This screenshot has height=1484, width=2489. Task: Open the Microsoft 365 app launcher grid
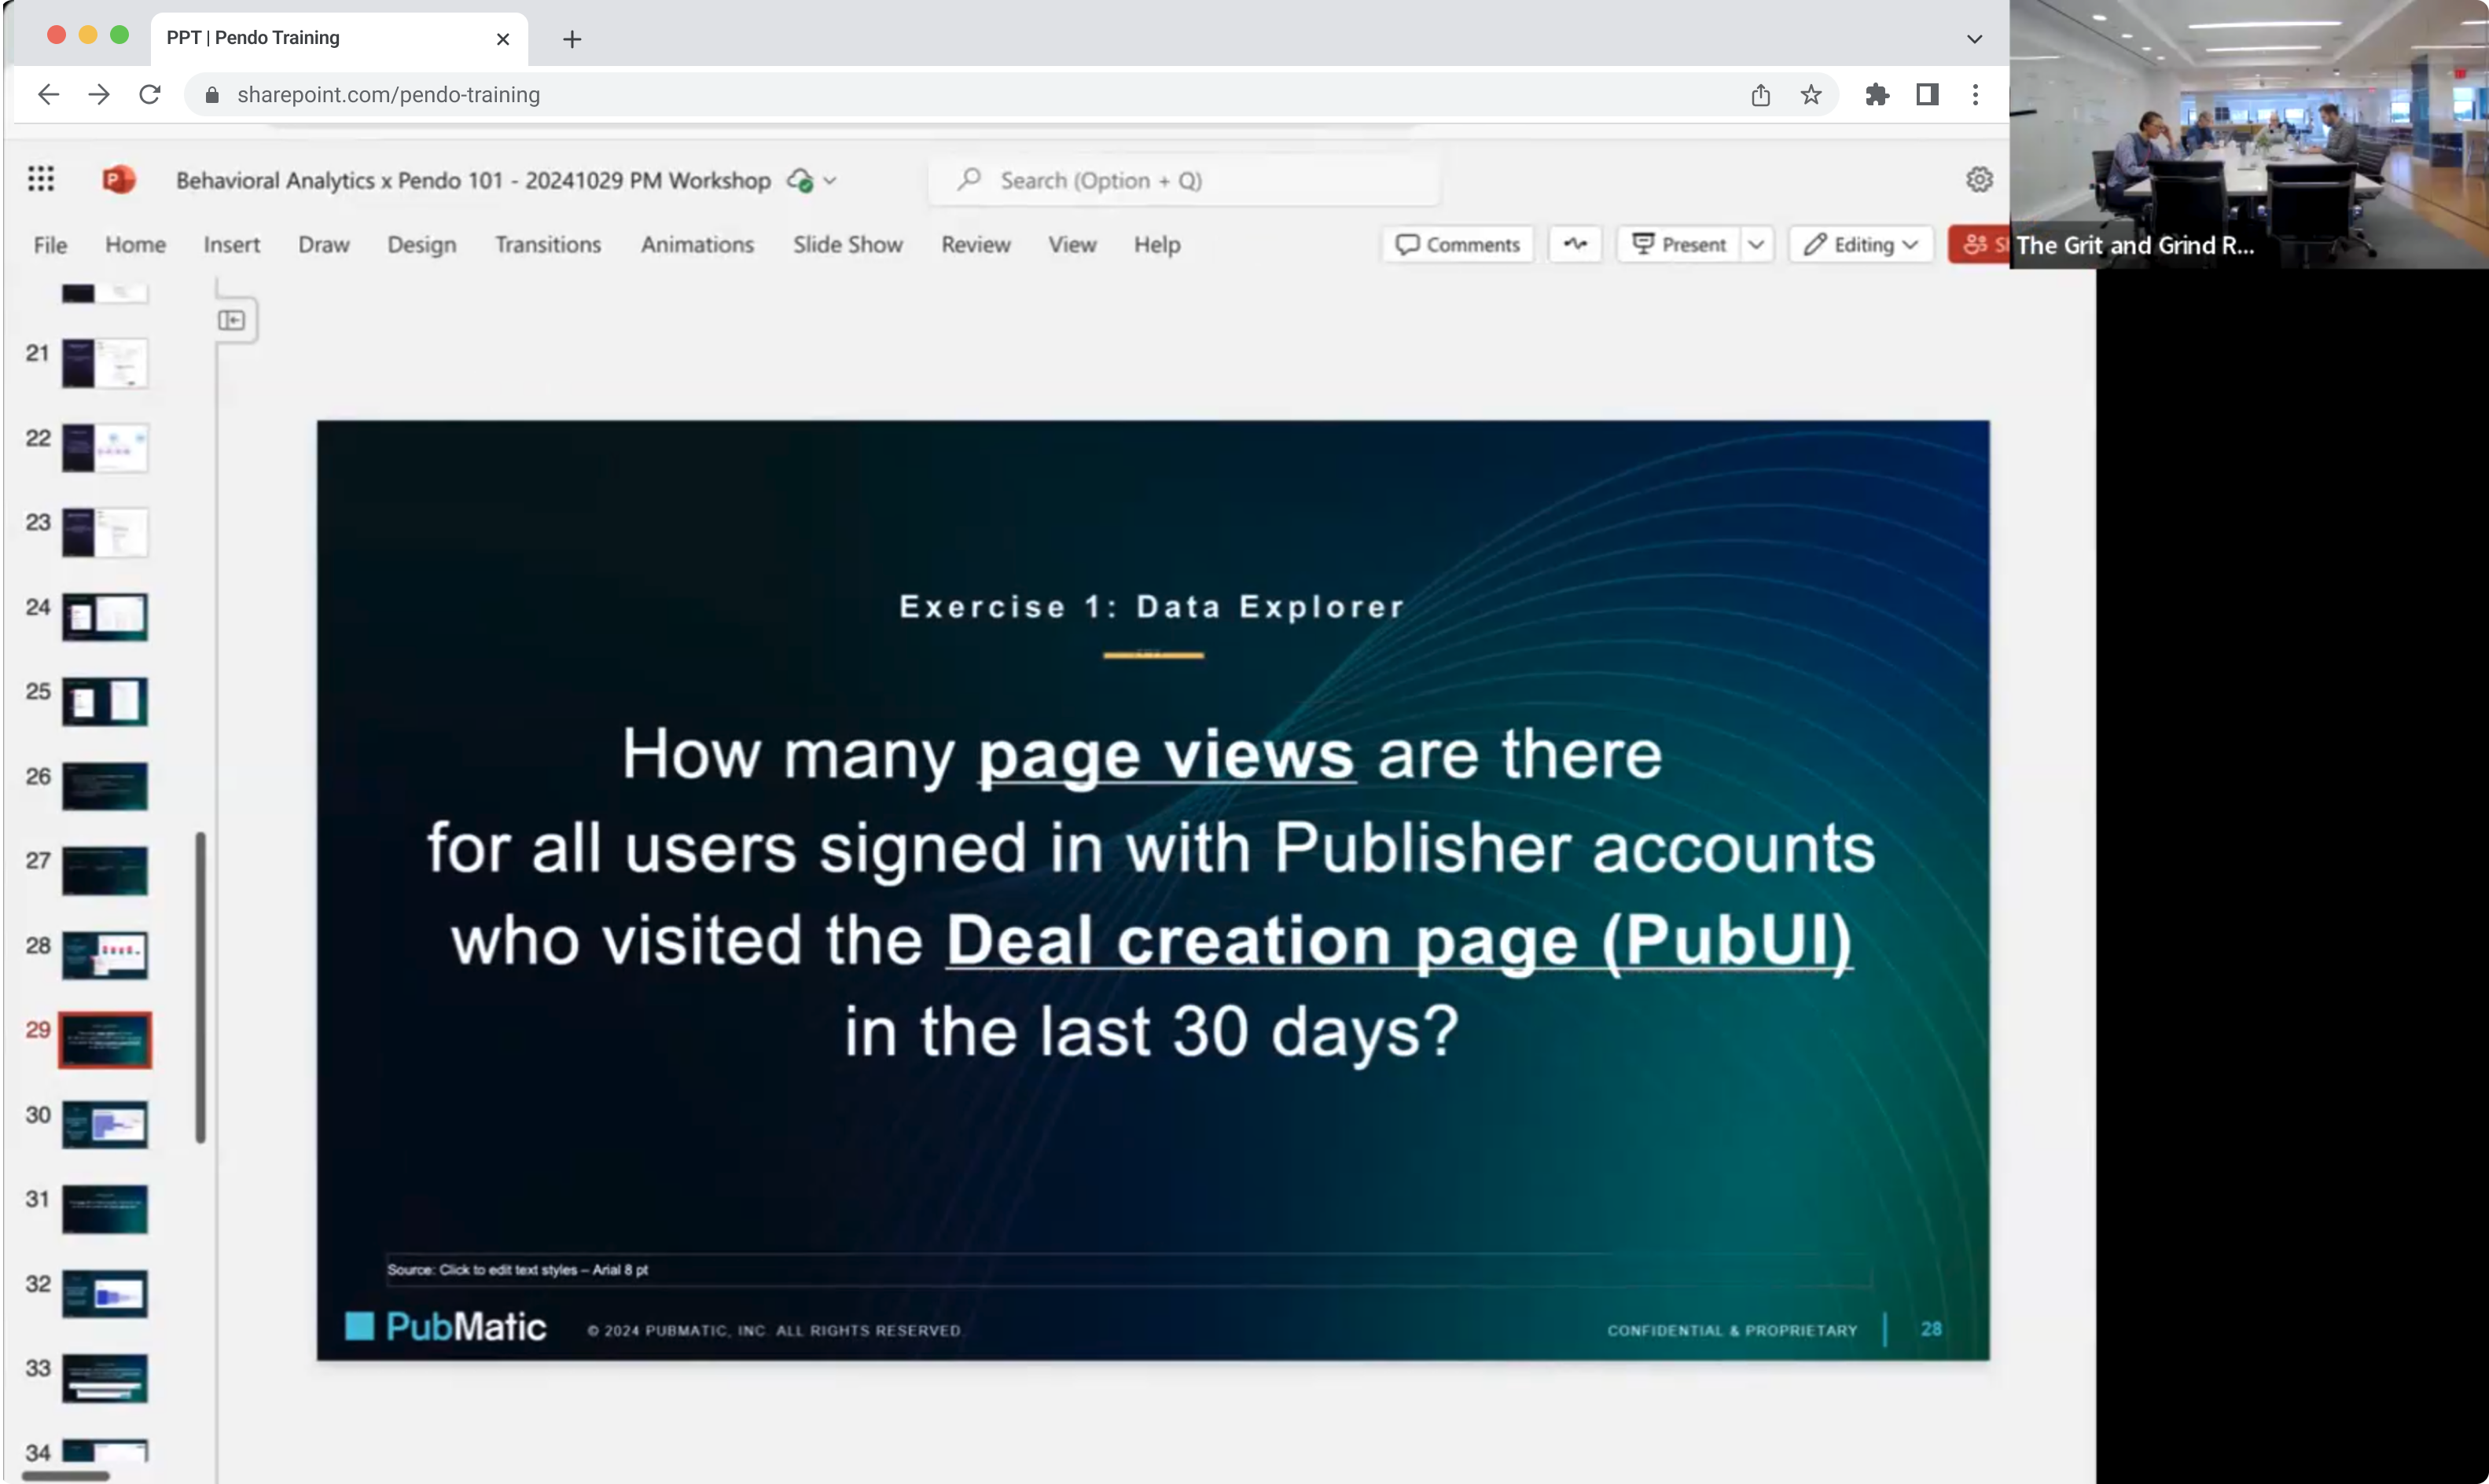(x=41, y=179)
